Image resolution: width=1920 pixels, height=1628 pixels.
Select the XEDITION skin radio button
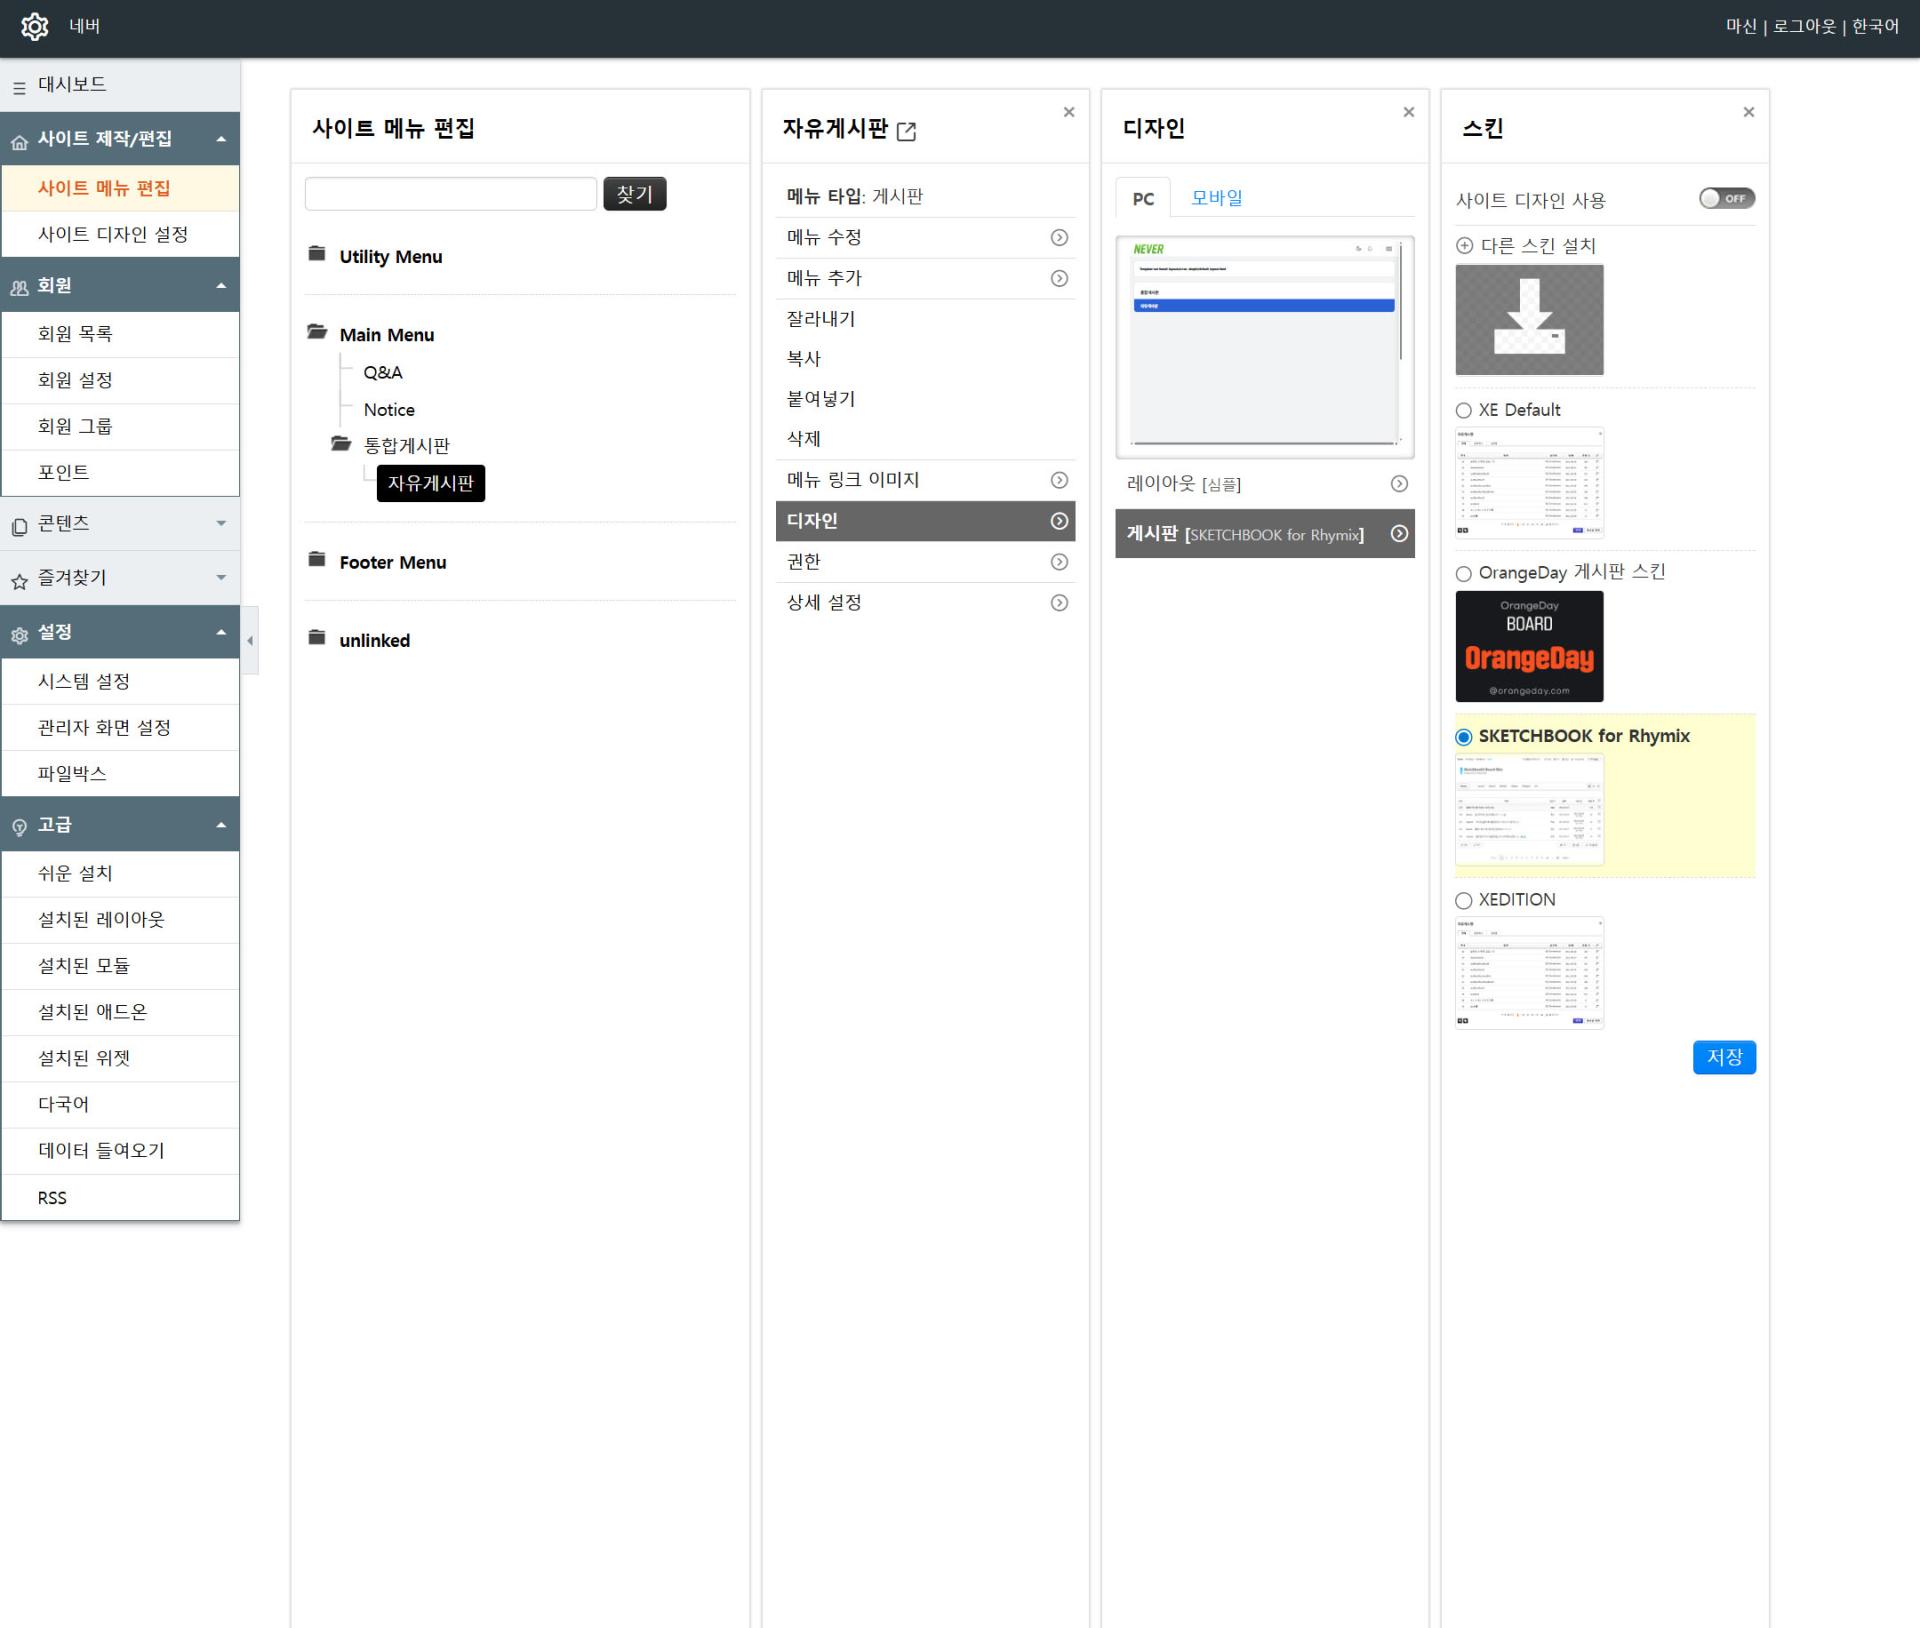1464,900
